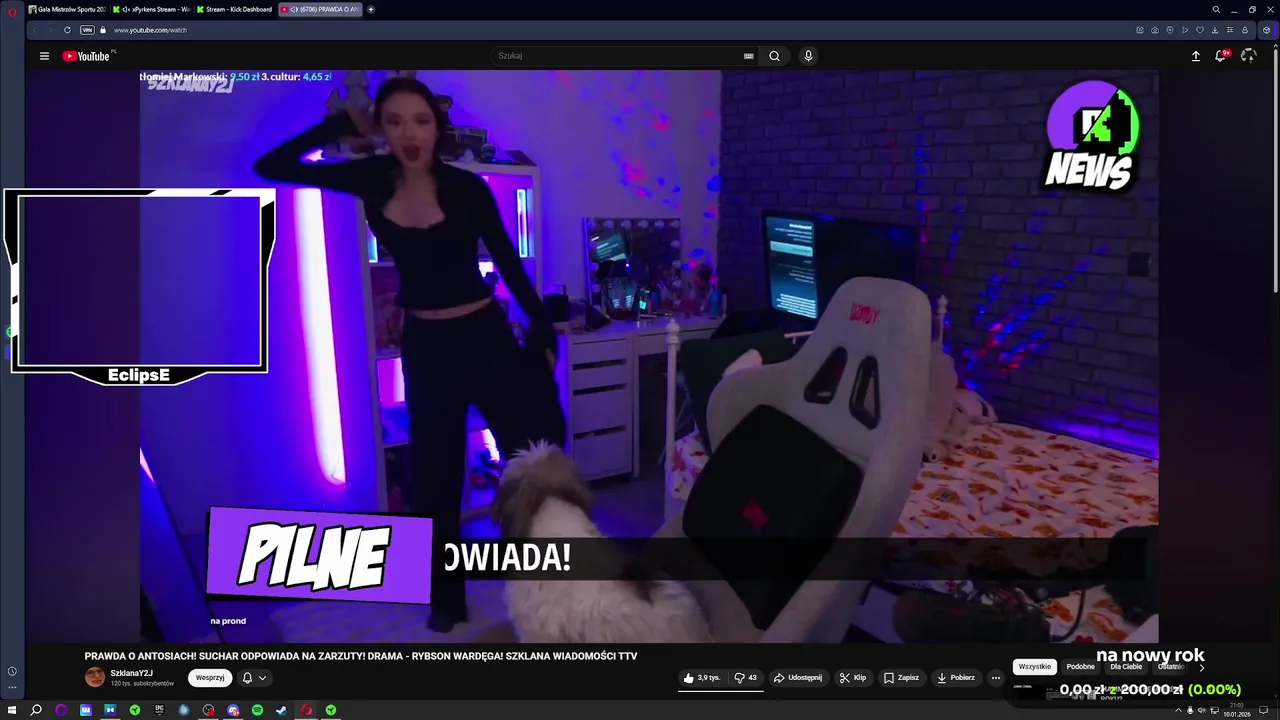Open SzklanaY2J channel avatar
The image size is (1280, 720).
[x=95, y=677]
